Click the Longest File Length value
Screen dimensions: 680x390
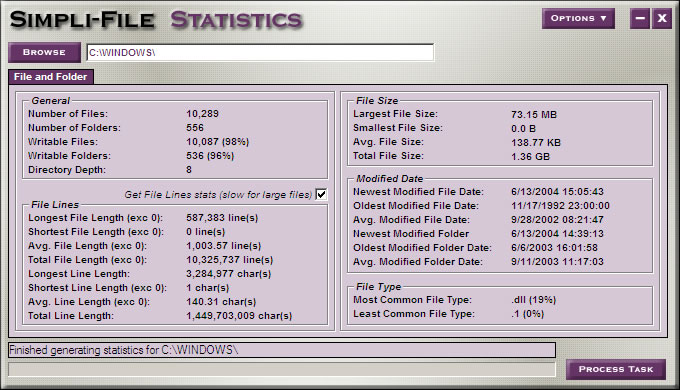[x=222, y=218]
